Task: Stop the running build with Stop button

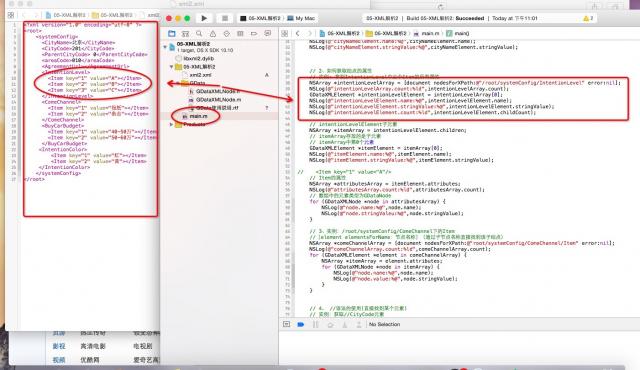Action: click(x=224, y=18)
